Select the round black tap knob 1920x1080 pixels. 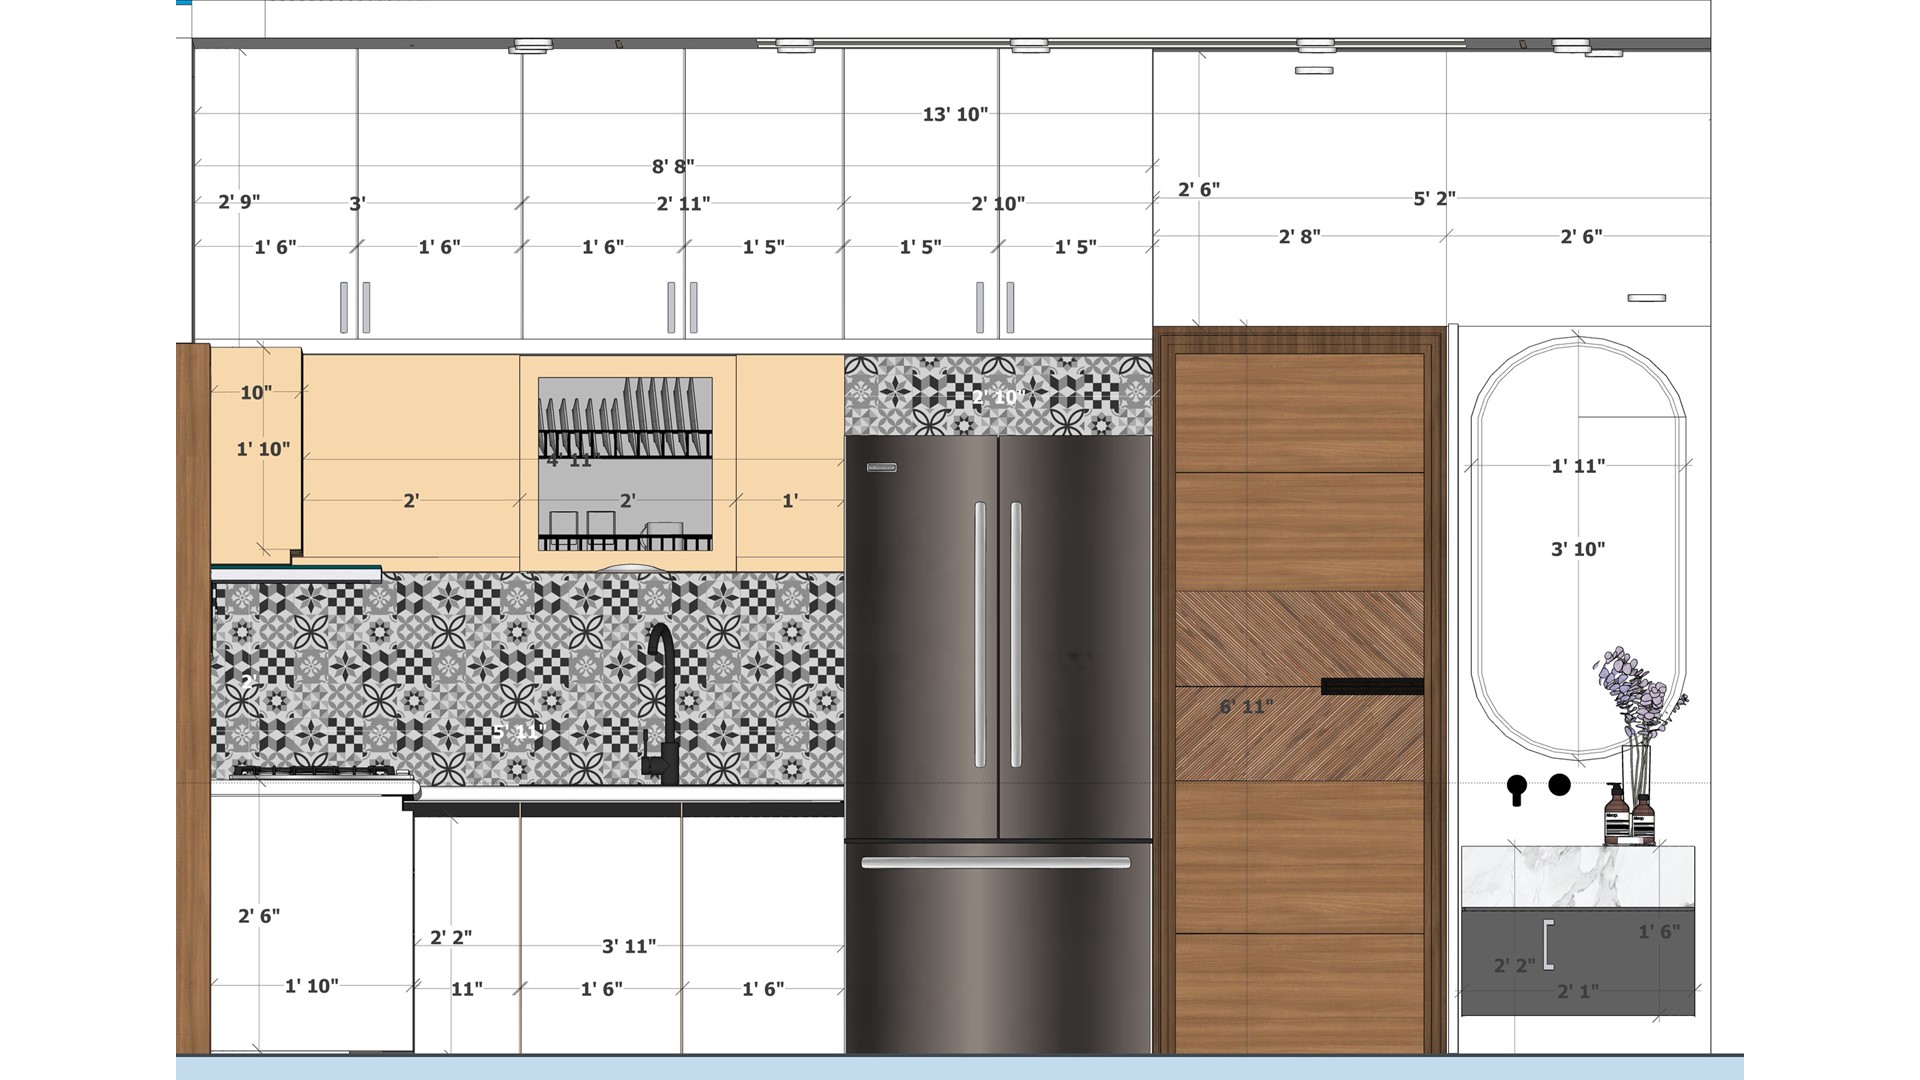(x=1559, y=785)
